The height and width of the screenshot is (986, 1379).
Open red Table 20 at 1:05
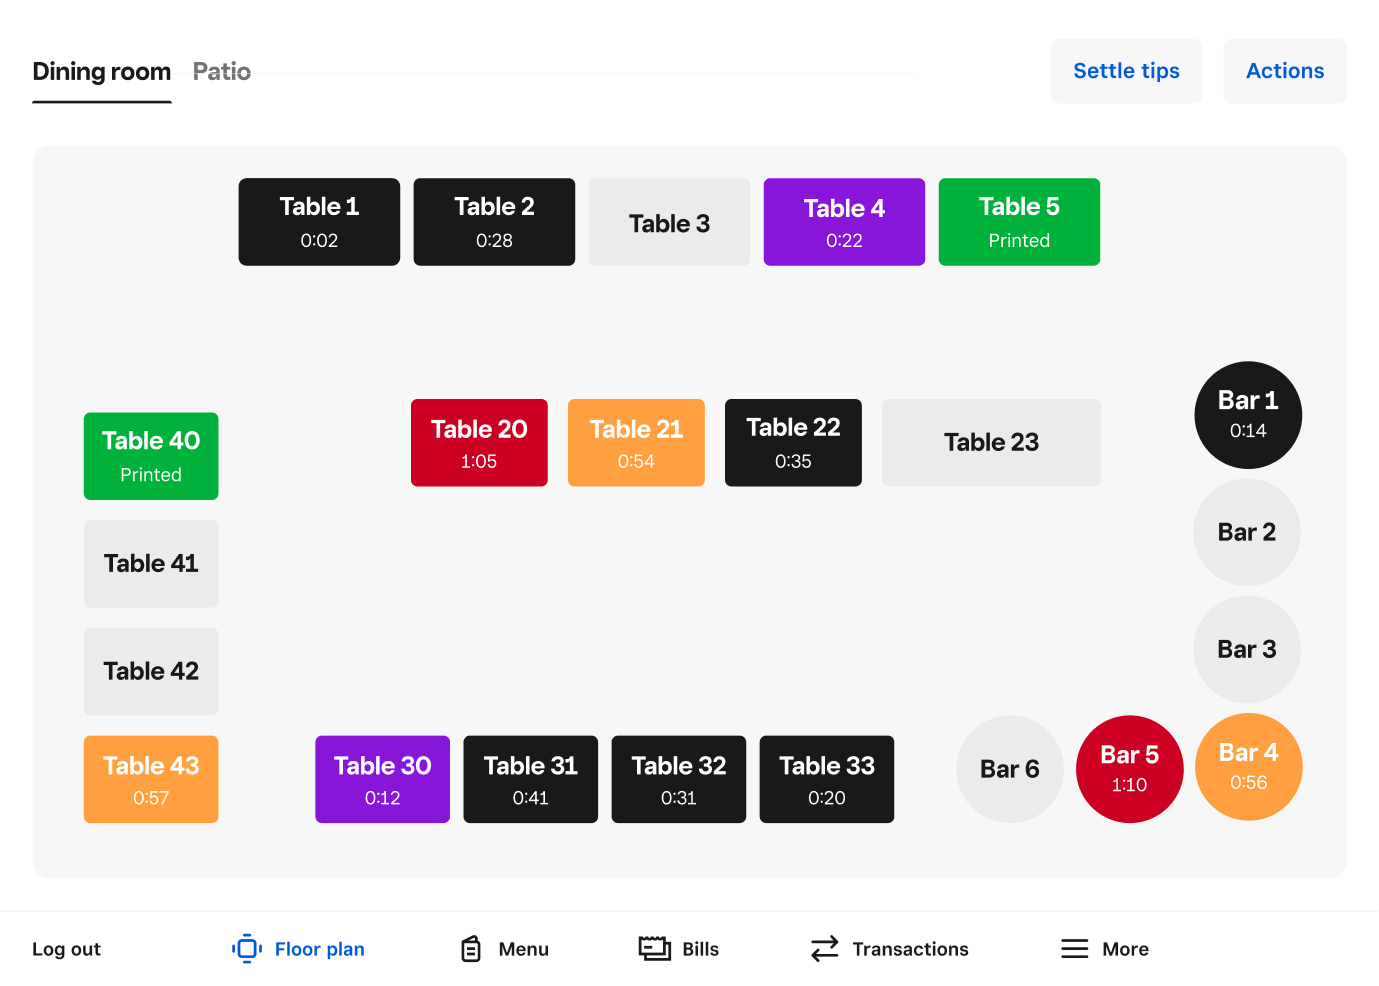(479, 443)
